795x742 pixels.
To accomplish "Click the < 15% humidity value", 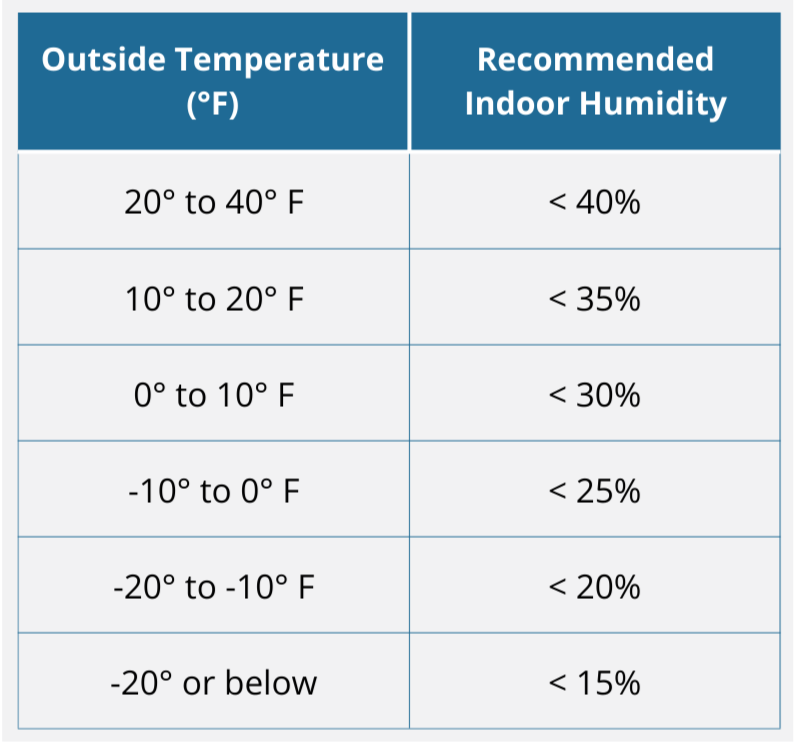I will pyautogui.click(x=595, y=683).
